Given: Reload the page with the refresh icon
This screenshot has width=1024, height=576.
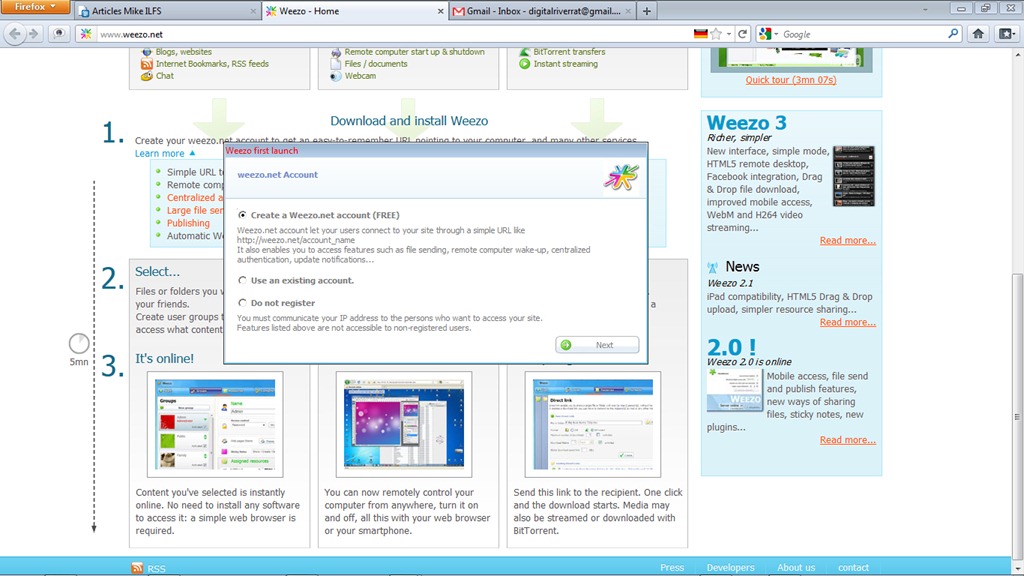Looking at the screenshot, I should (743, 34).
